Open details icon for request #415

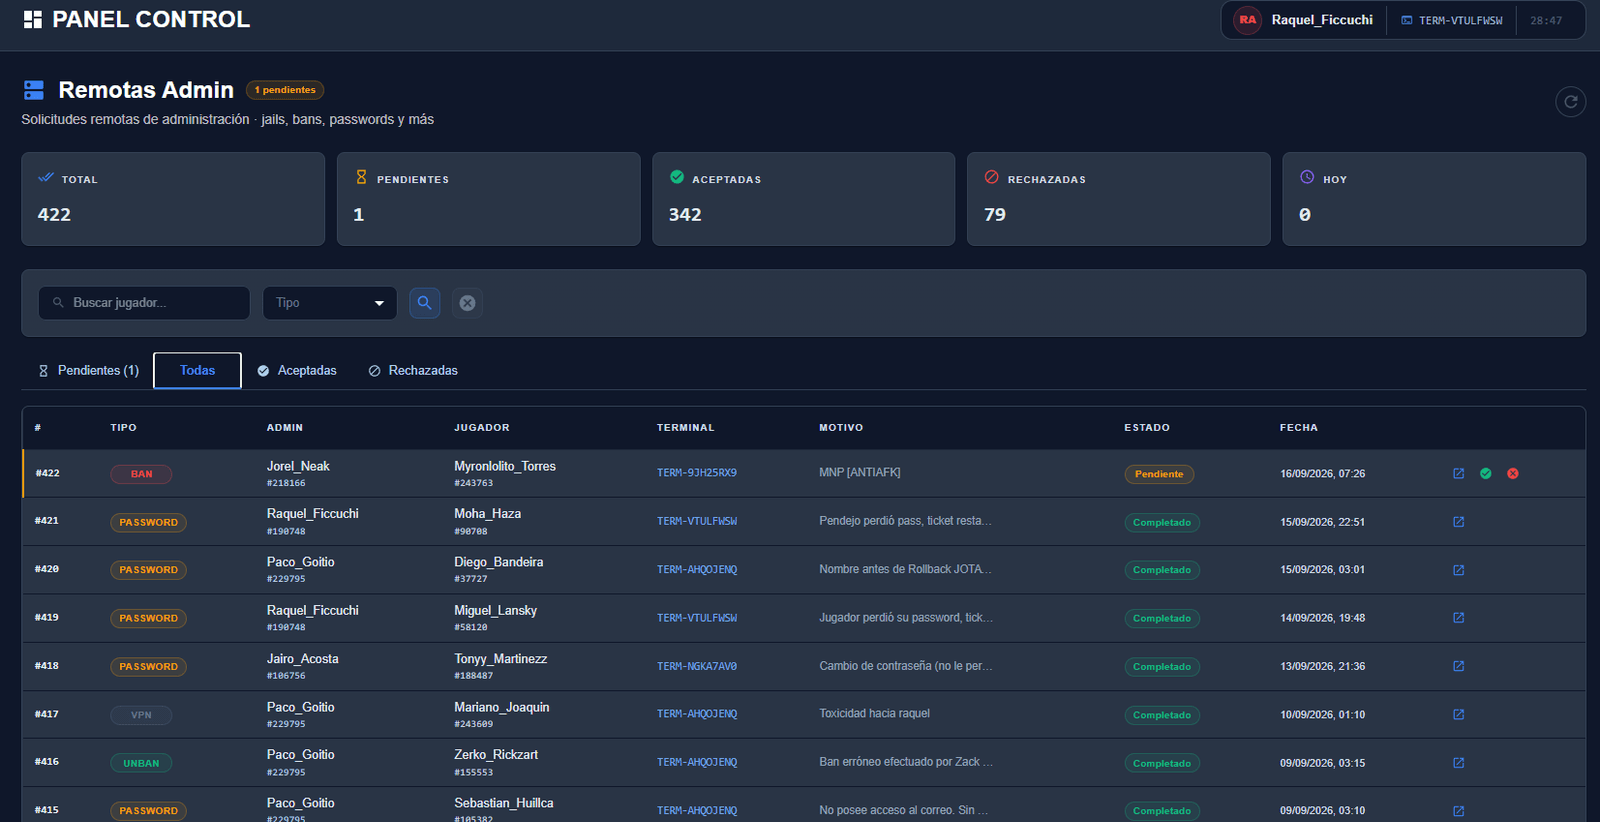[x=1458, y=811]
